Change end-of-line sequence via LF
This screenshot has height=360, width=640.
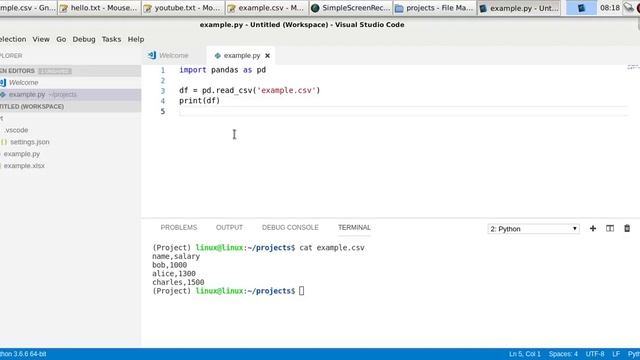click(x=616, y=354)
